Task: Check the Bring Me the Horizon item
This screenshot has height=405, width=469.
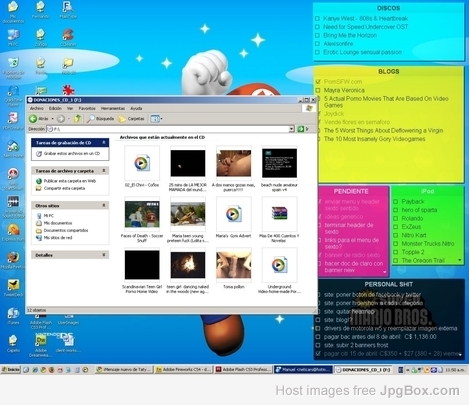Action: [317, 35]
